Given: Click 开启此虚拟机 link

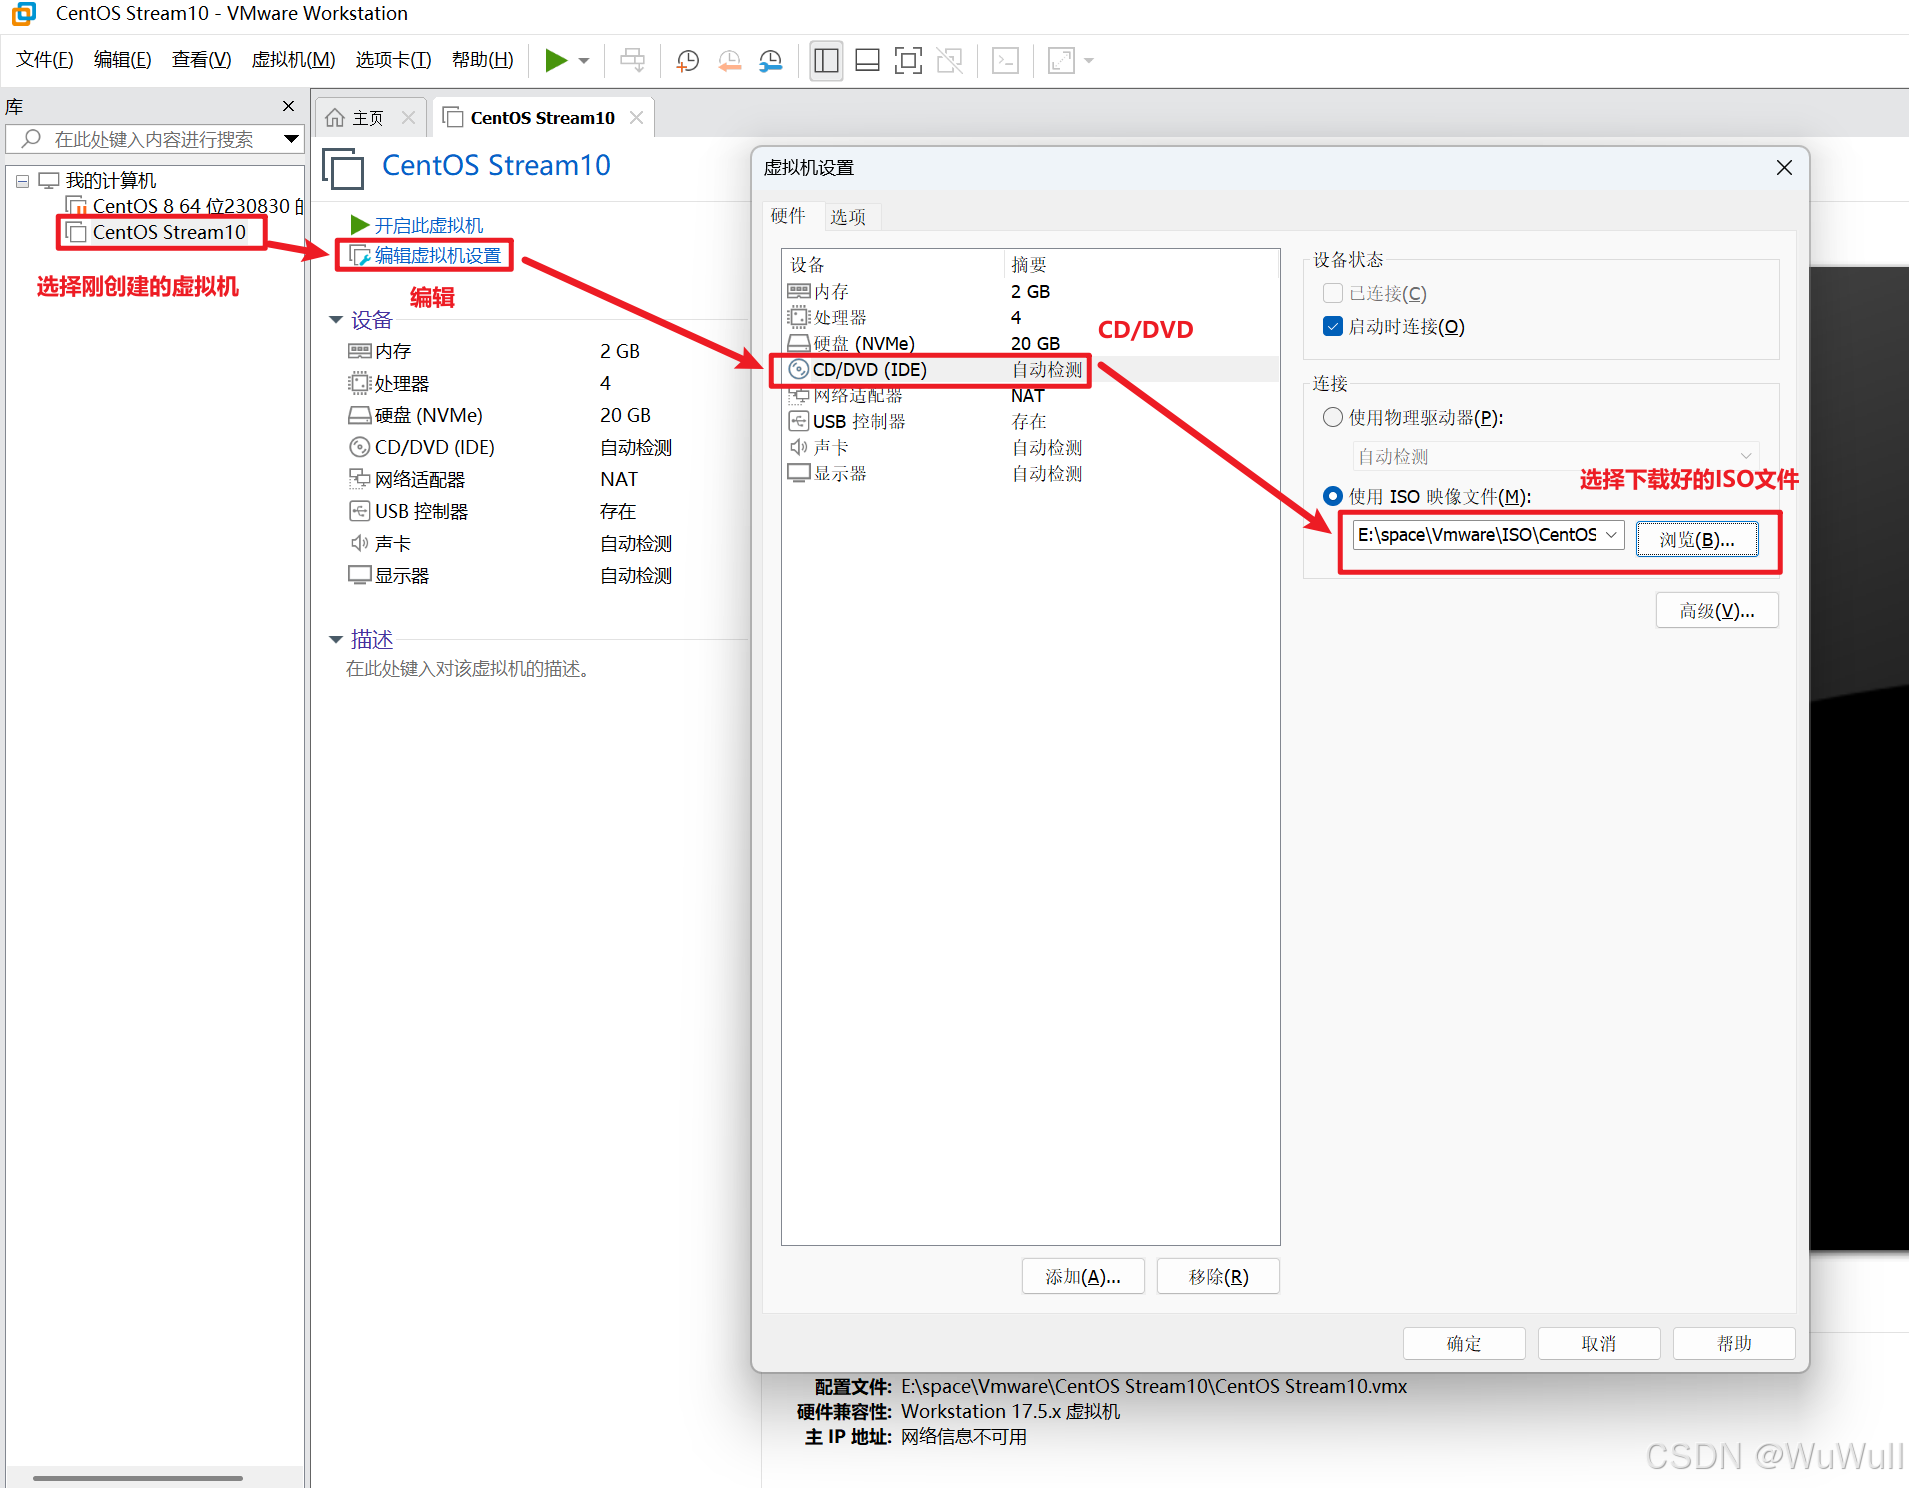Looking at the screenshot, I should pyautogui.click(x=417, y=225).
